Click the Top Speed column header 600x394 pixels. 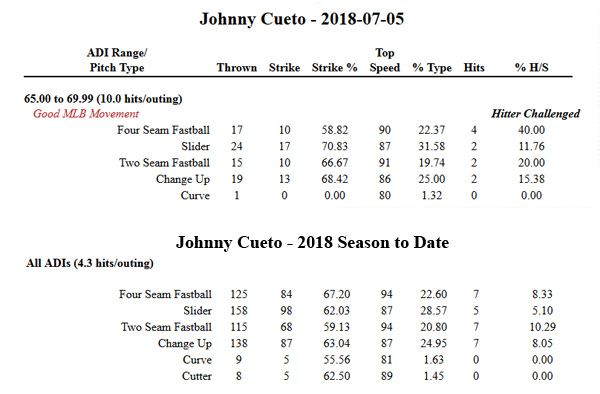point(385,60)
